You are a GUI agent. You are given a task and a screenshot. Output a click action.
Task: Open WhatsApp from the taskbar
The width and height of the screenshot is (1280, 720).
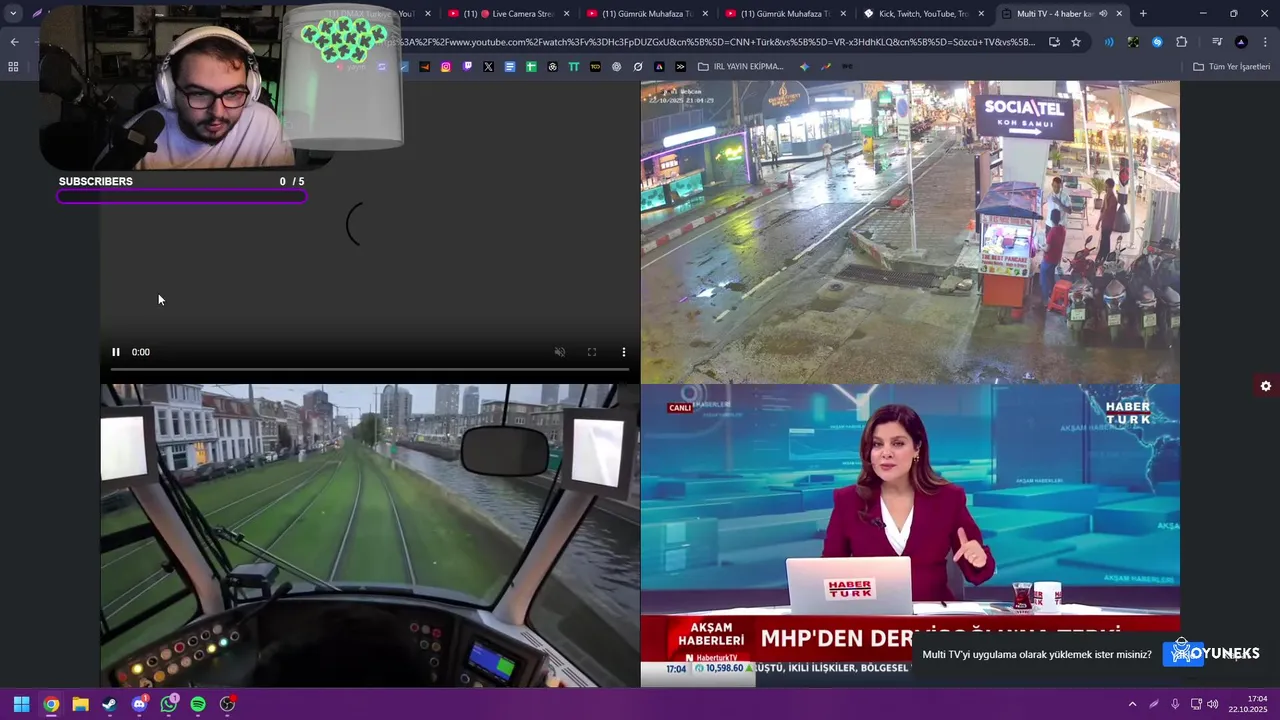tap(168, 704)
